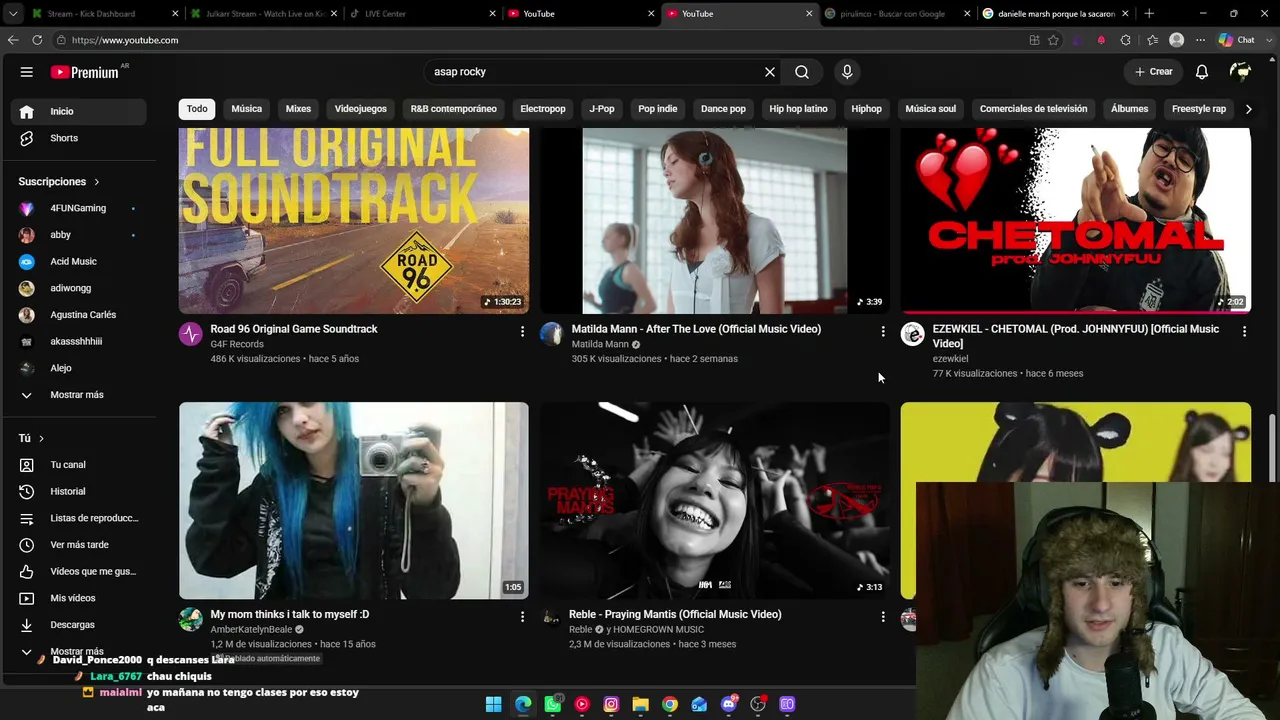1280x720 pixels.
Task: Select the Todo filter chip
Action: [197, 109]
